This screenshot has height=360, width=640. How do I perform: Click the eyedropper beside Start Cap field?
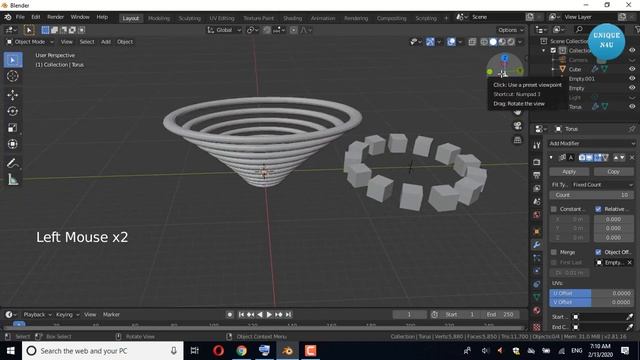629,317
